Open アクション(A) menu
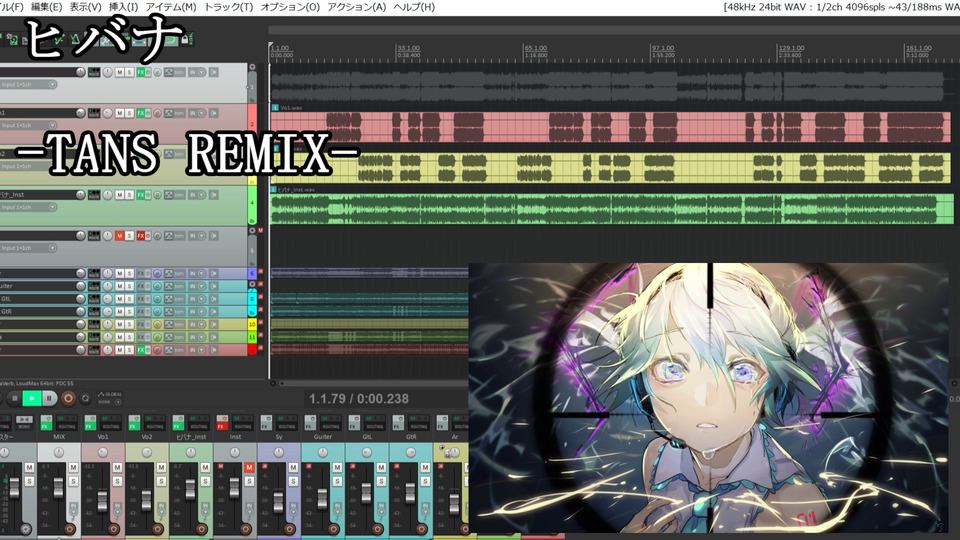The image size is (960, 540). 356,7
